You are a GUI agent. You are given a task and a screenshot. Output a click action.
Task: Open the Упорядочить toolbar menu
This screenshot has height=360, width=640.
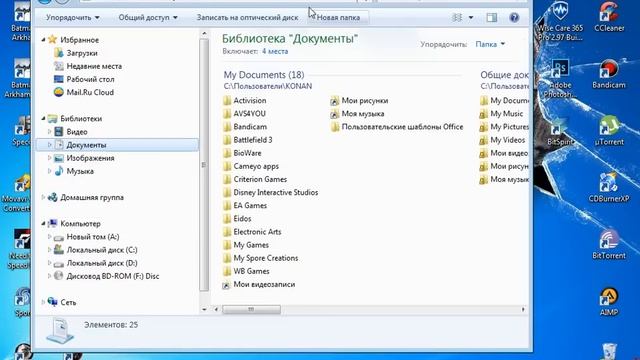coord(72,18)
